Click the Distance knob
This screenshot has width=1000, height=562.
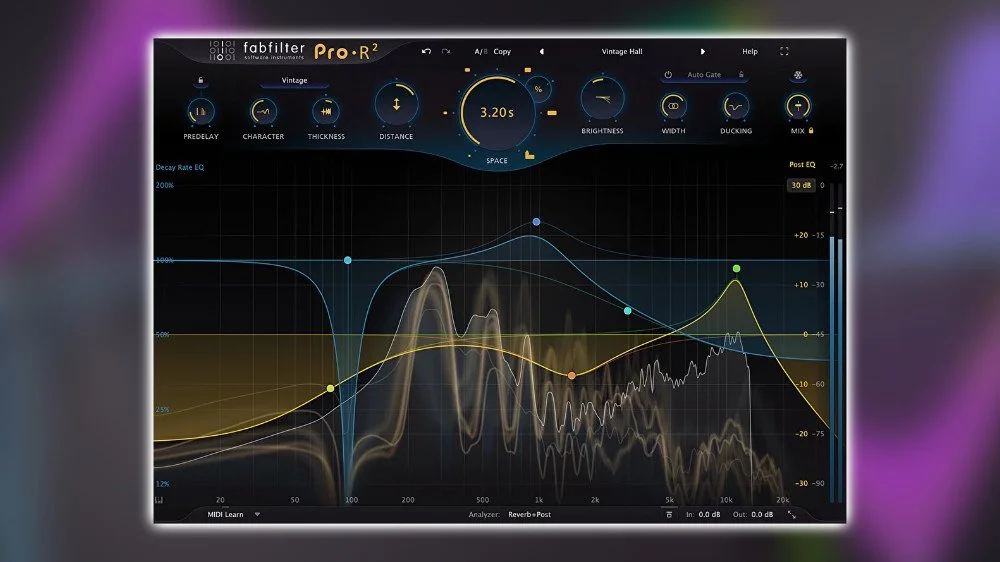pos(396,104)
